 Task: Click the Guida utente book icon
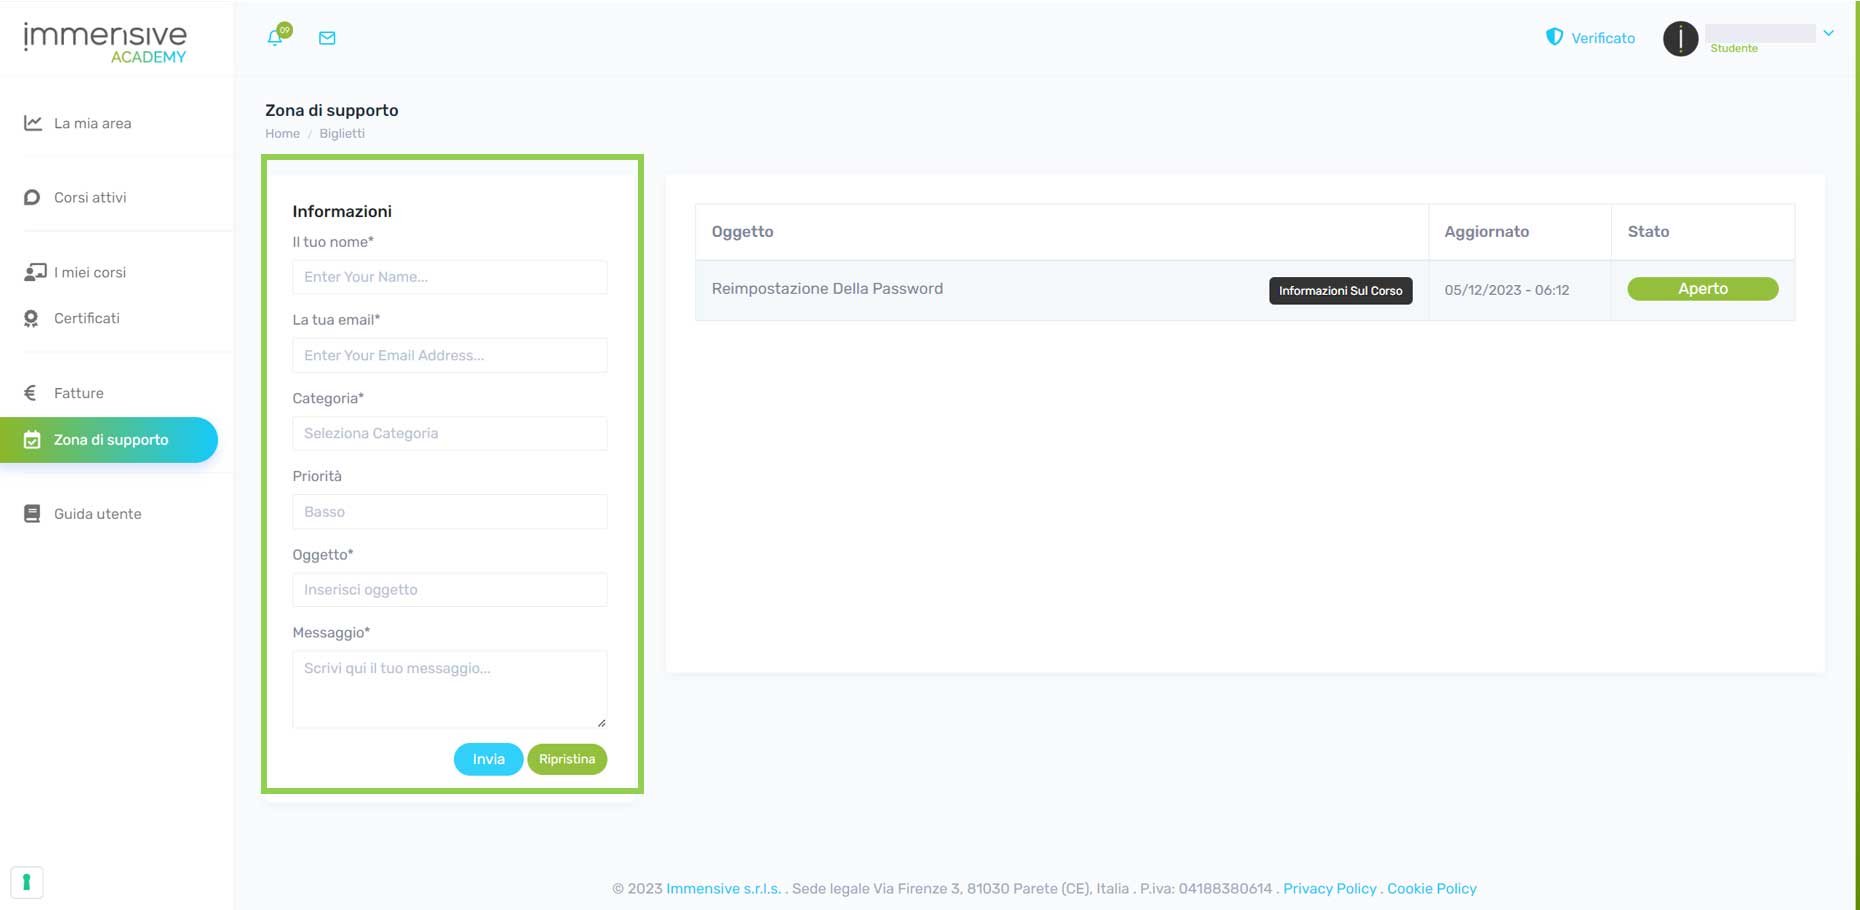[32, 514]
